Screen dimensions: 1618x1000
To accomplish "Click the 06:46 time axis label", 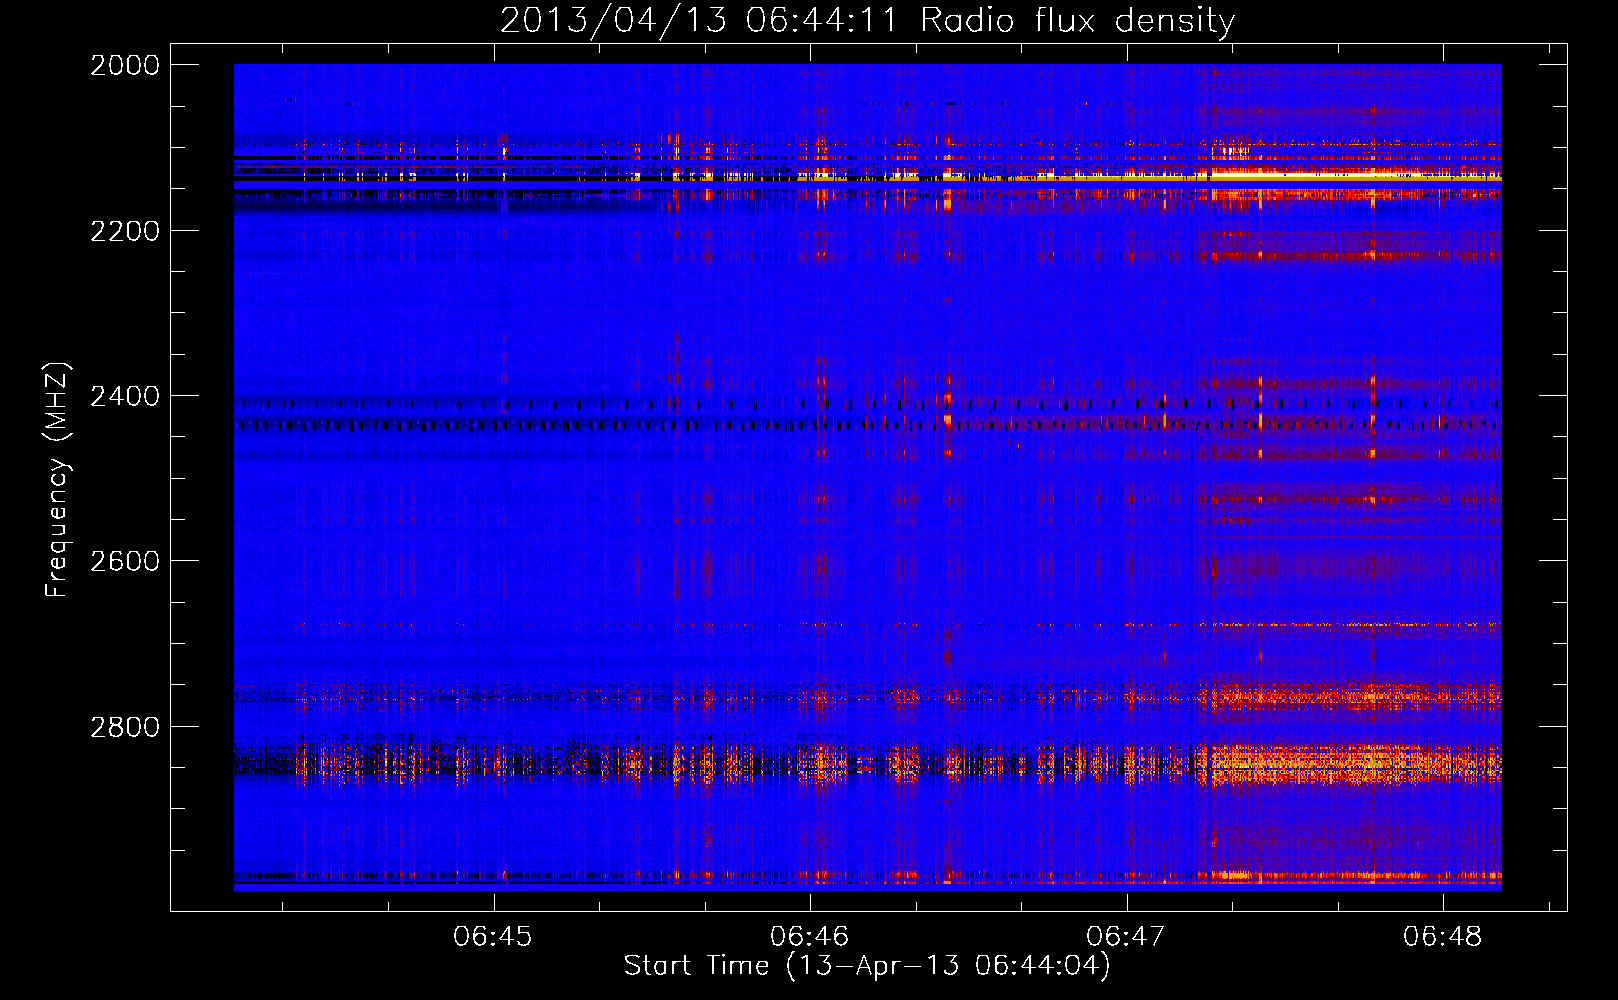I will 809,936.
